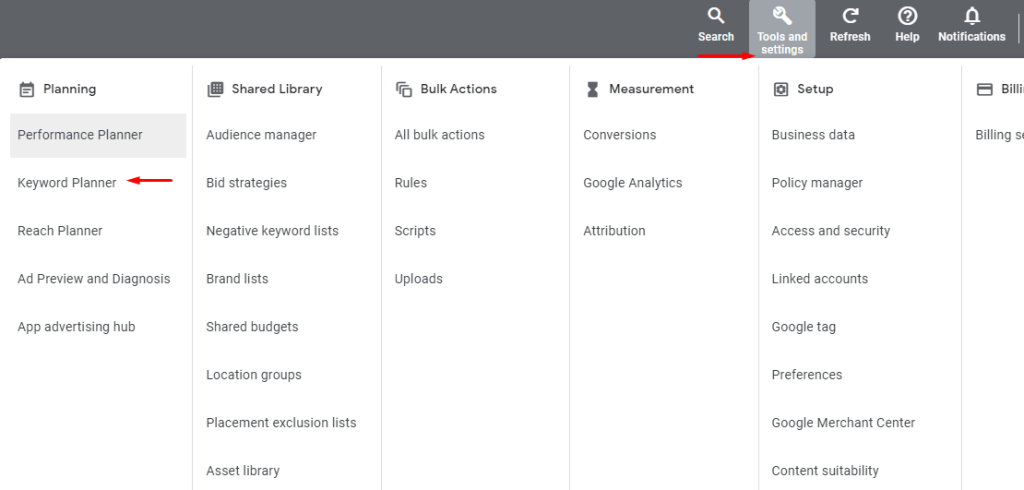The width and height of the screenshot is (1024, 490).
Task: Click the Measurement hourglass icon
Action: point(592,89)
